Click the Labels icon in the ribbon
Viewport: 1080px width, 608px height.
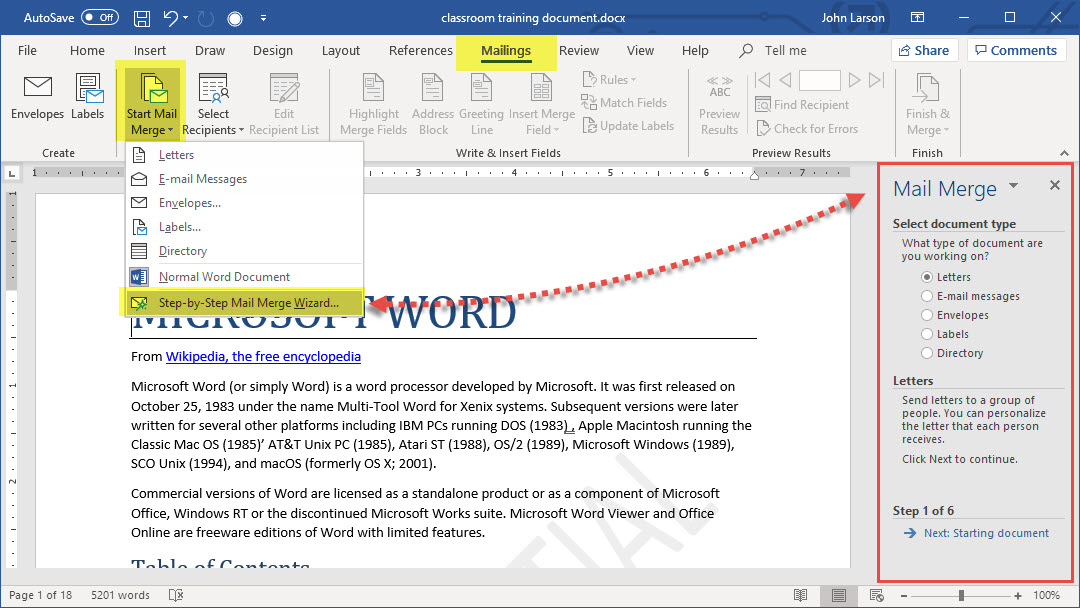88,89
